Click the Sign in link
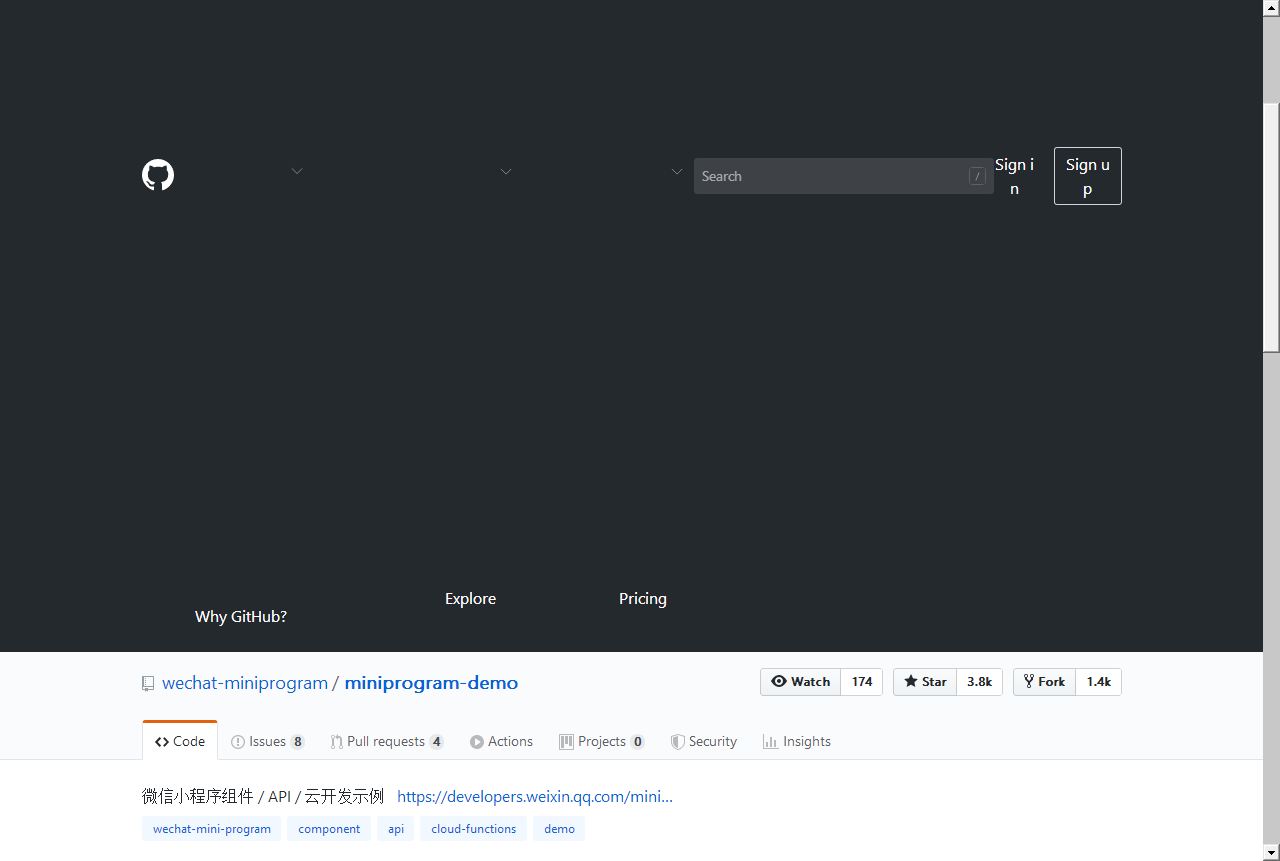 pos(1014,176)
